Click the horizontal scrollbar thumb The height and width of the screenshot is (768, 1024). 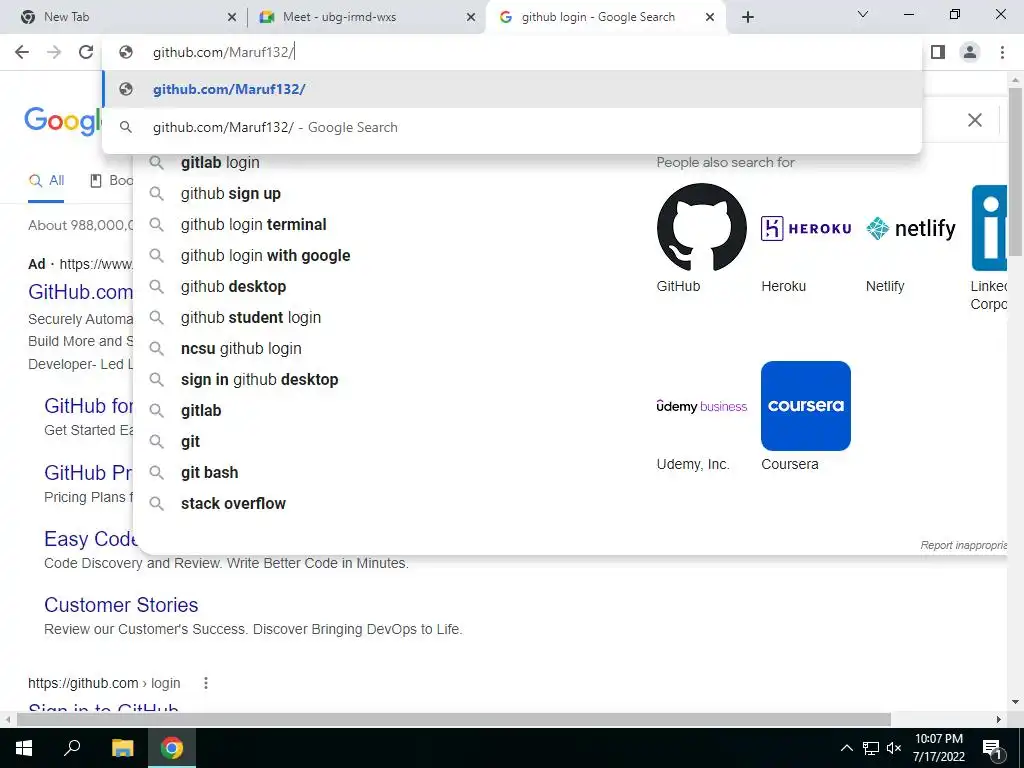pos(454,720)
